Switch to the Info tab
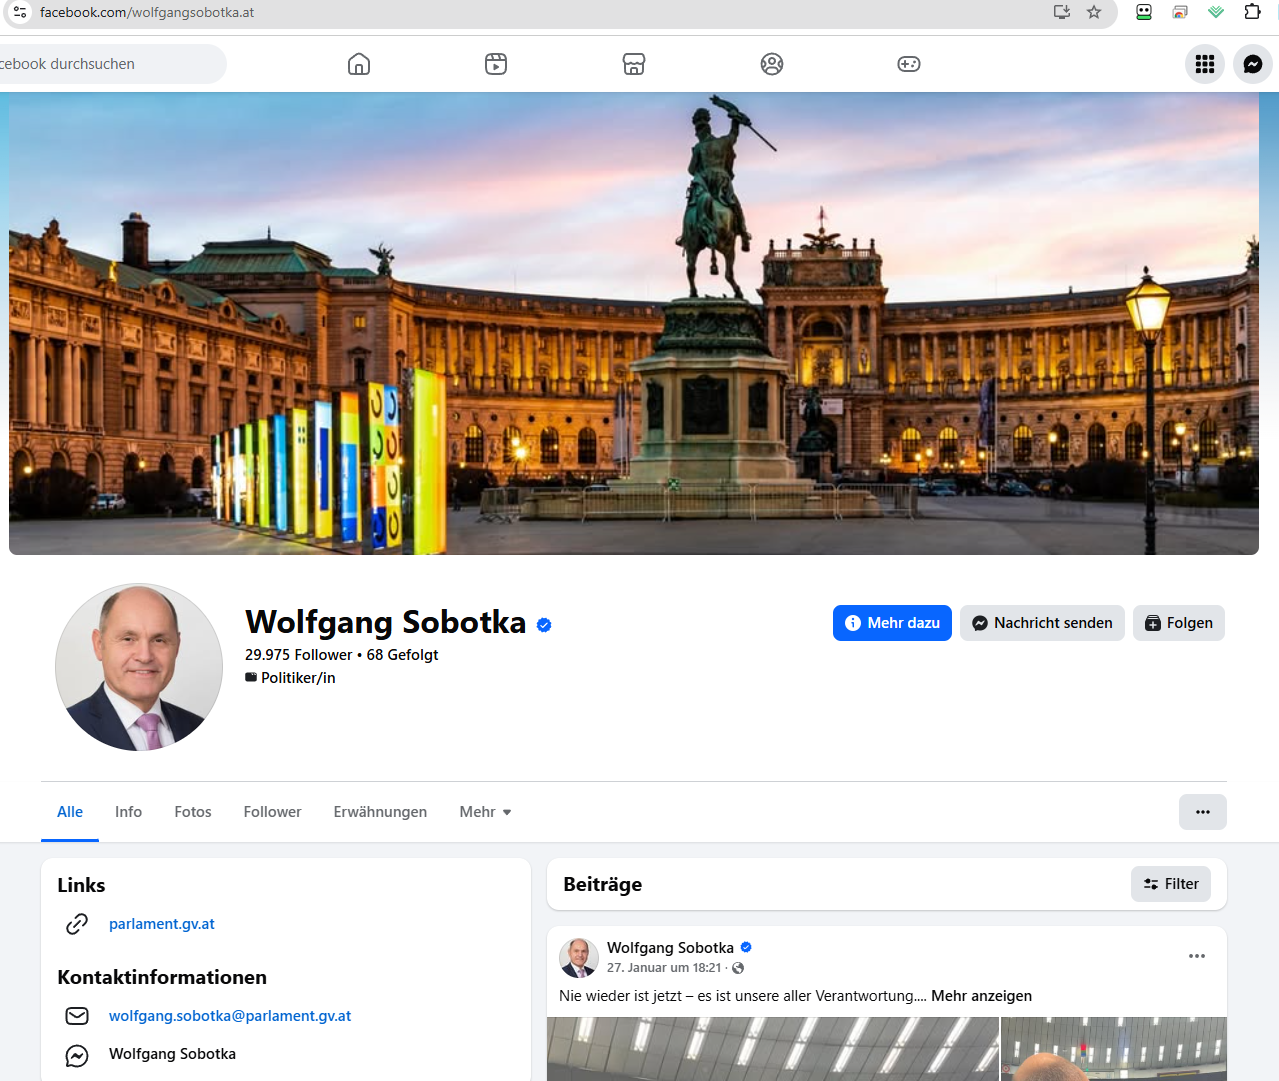The height and width of the screenshot is (1081, 1279). pos(128,812)
